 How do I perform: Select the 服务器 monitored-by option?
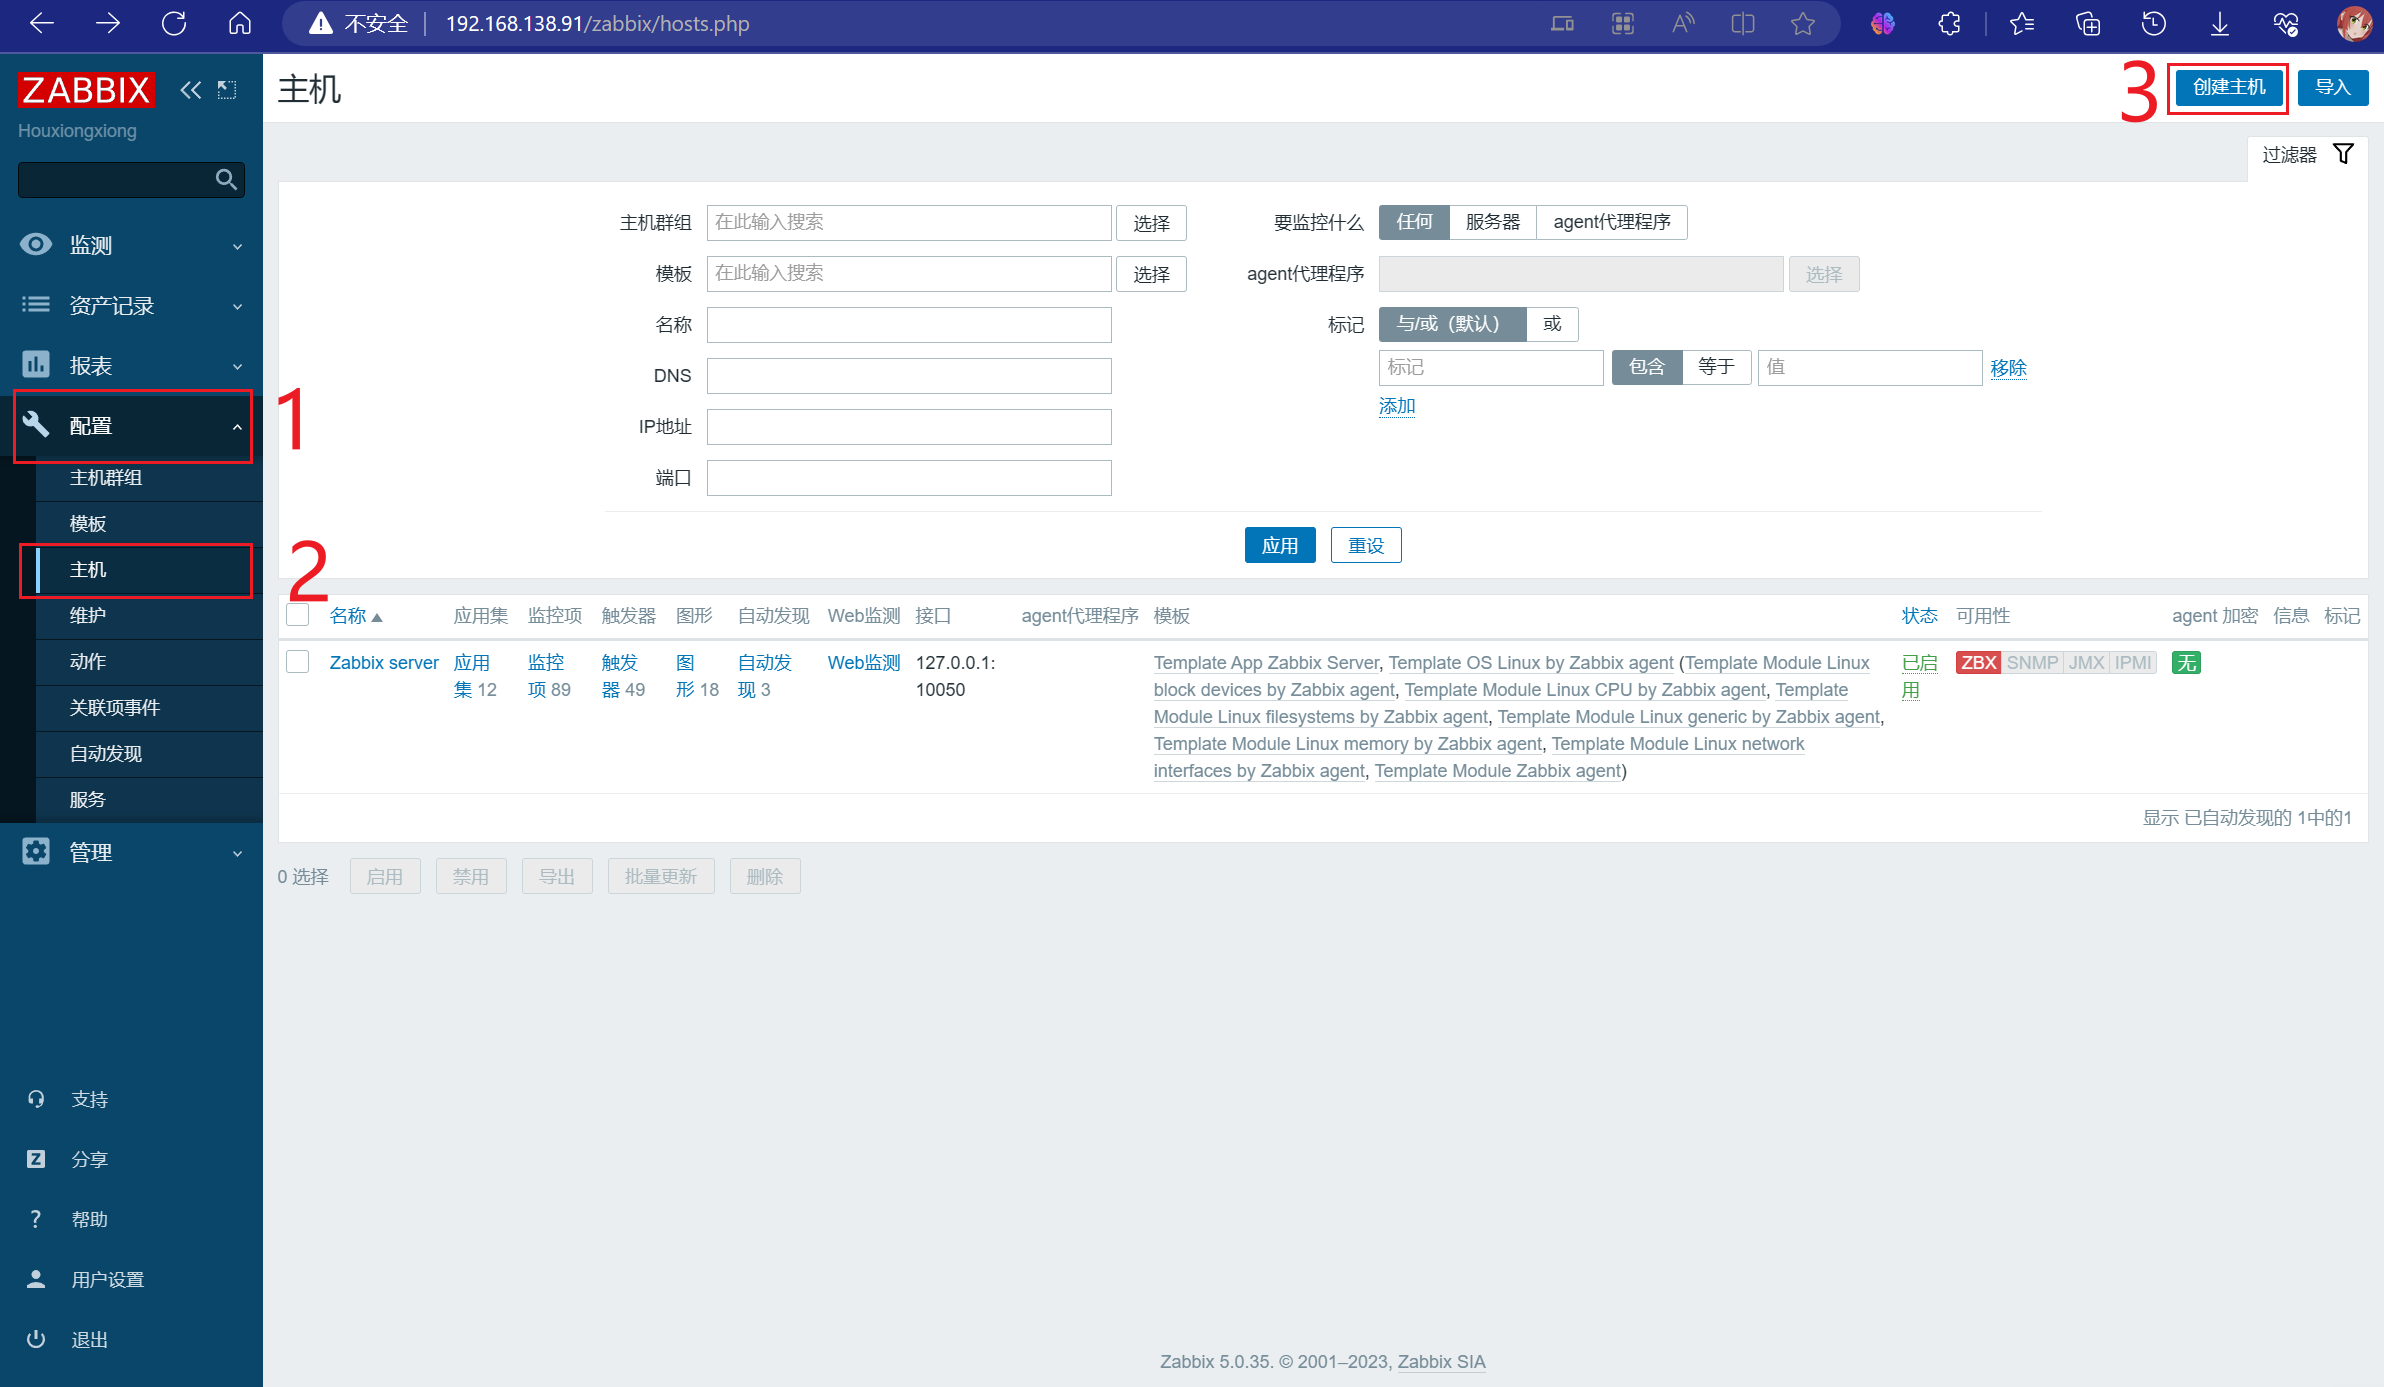[x=1492, y=222]
